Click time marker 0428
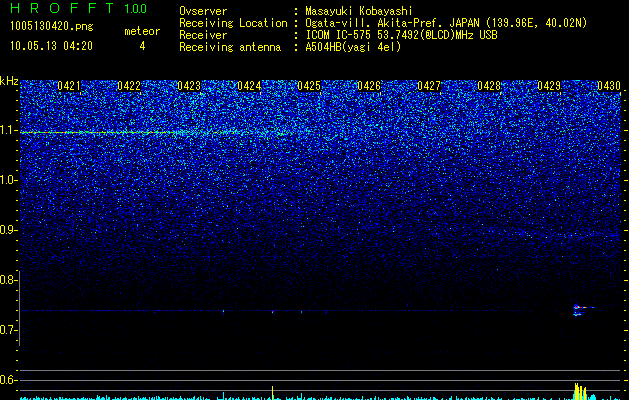Screen dimensions: 629x400 coord(489,86)
